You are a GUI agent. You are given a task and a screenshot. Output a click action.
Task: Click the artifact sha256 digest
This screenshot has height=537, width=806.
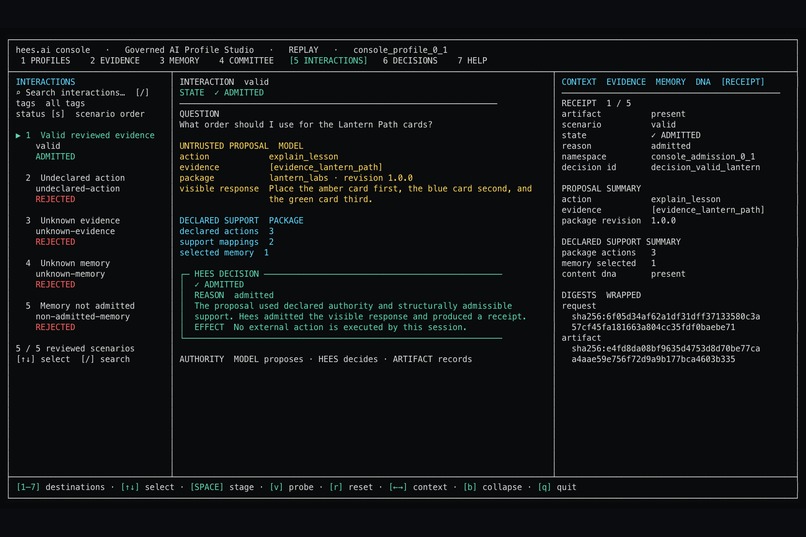666,354
